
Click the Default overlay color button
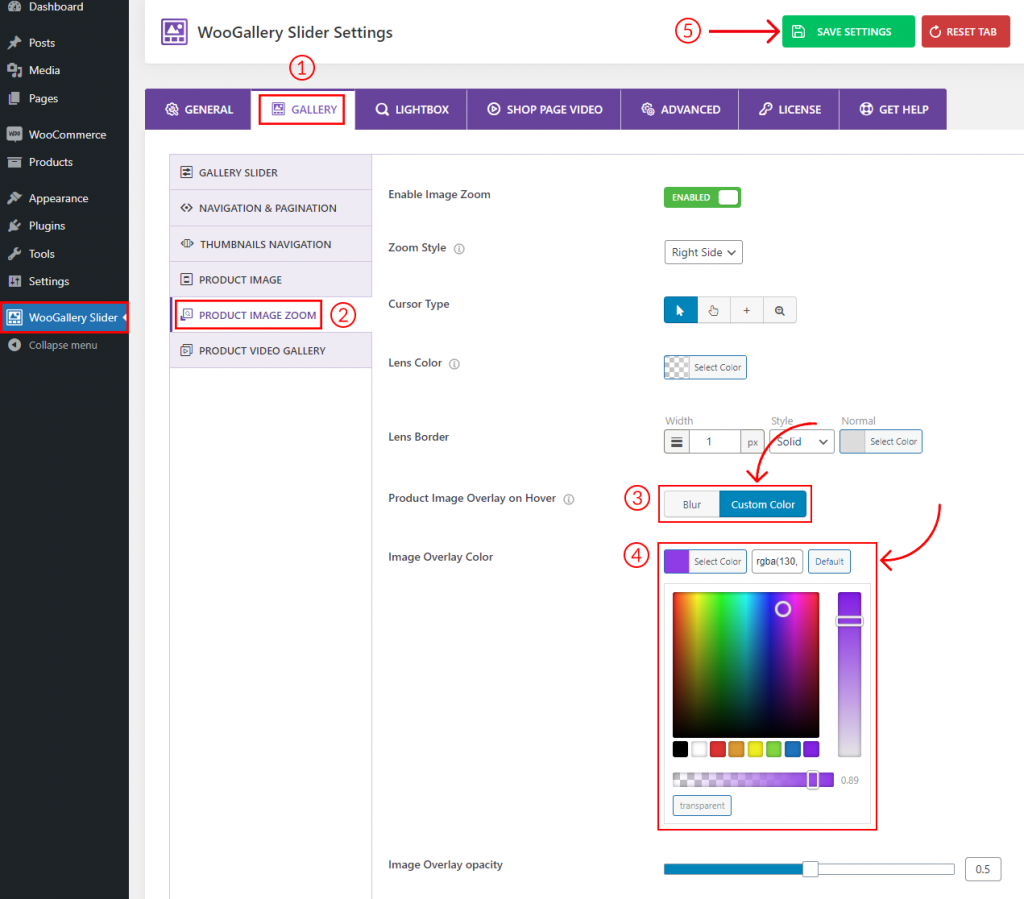[829, 561]
